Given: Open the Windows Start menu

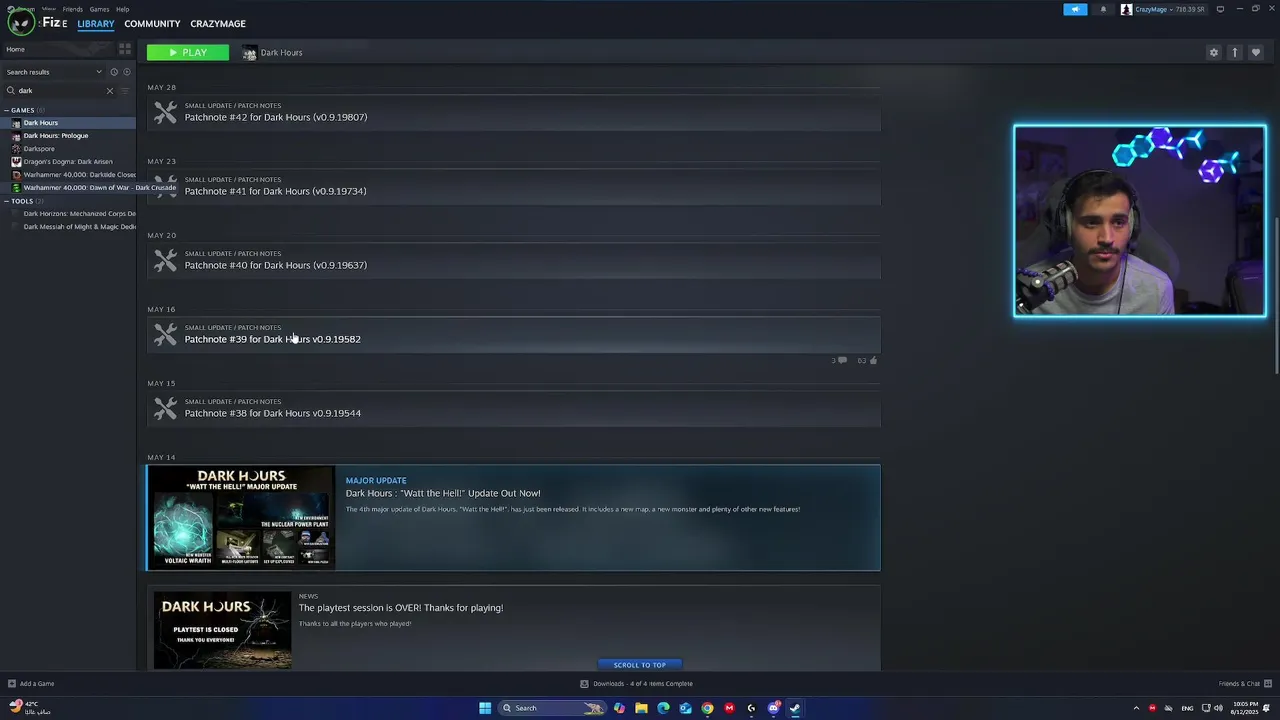Looking at the screenshot, I should [485, 708].
